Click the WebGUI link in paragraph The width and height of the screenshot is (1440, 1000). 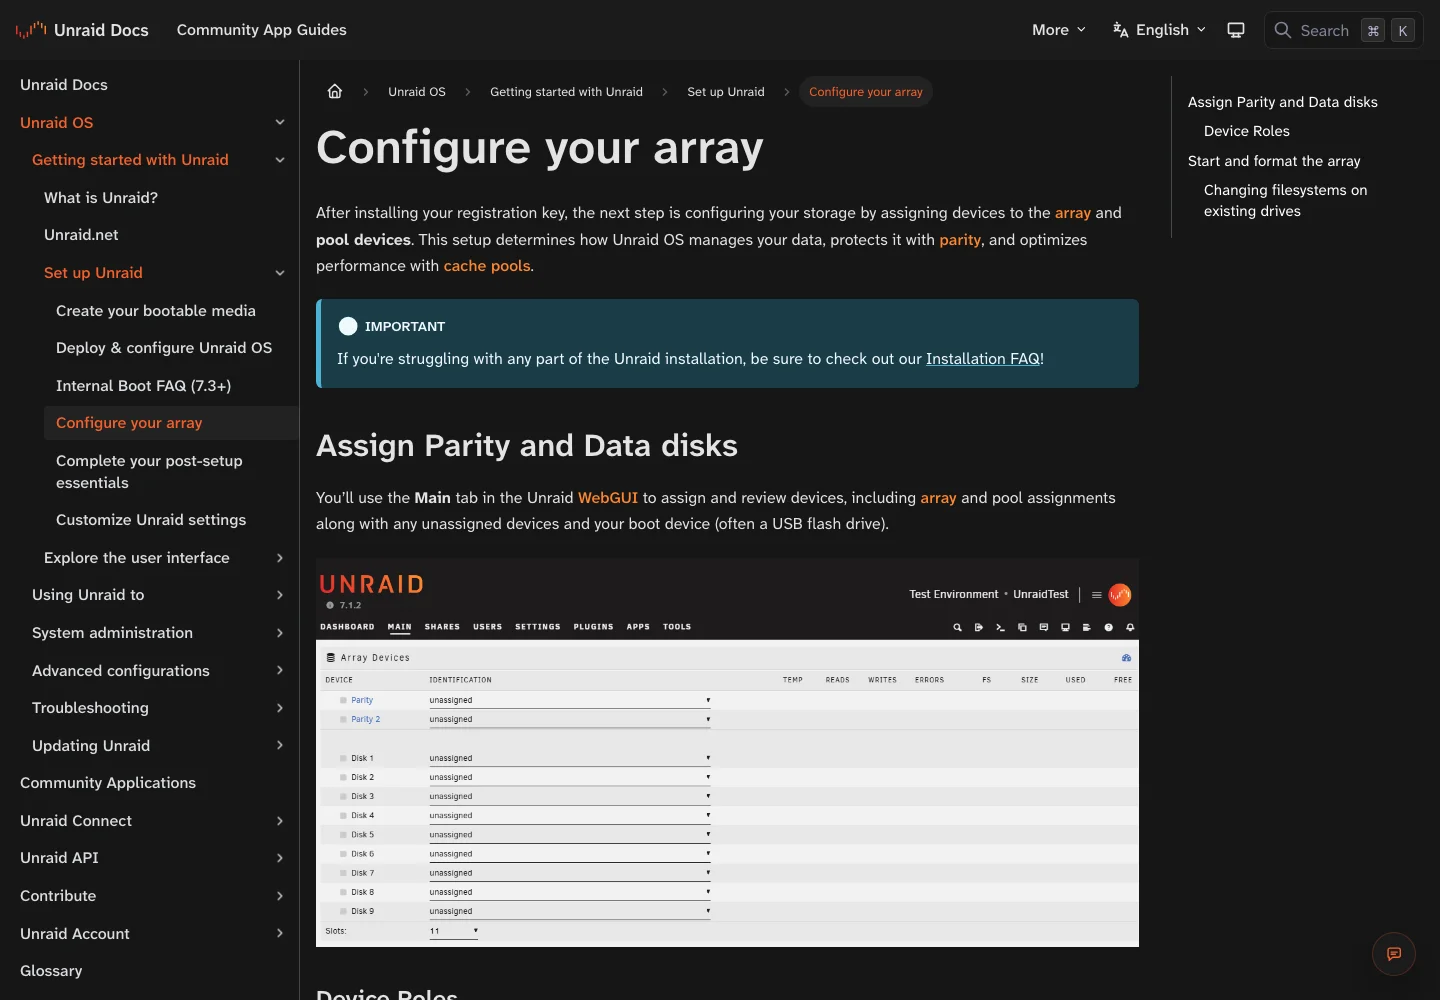[x=608, y=498]
